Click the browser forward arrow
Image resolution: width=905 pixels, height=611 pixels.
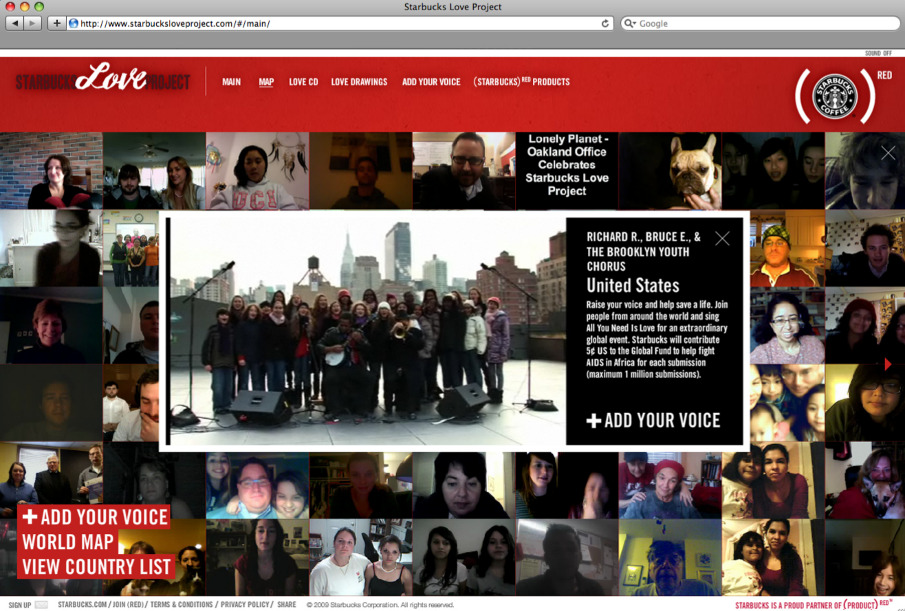tap(33, 23)
